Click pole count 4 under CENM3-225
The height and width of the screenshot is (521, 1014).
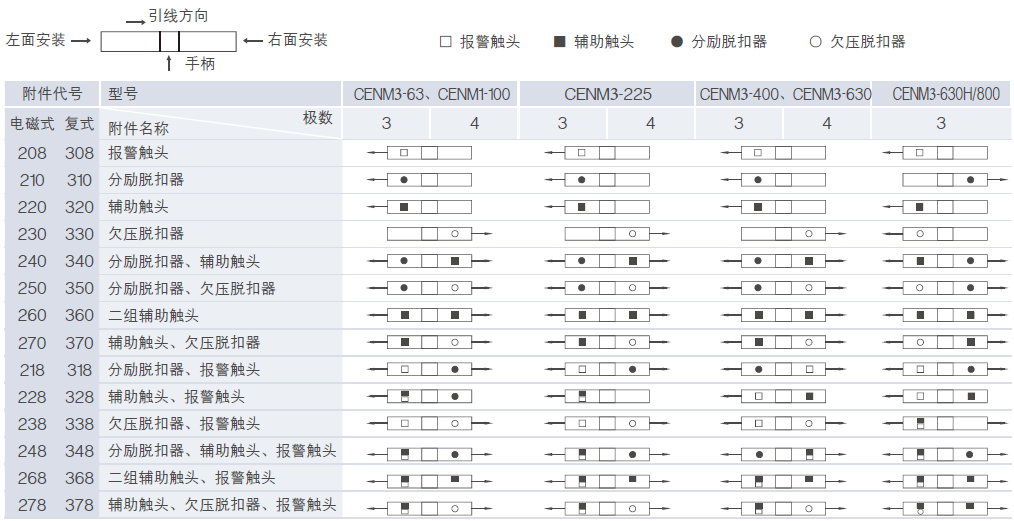coord(650,123)
